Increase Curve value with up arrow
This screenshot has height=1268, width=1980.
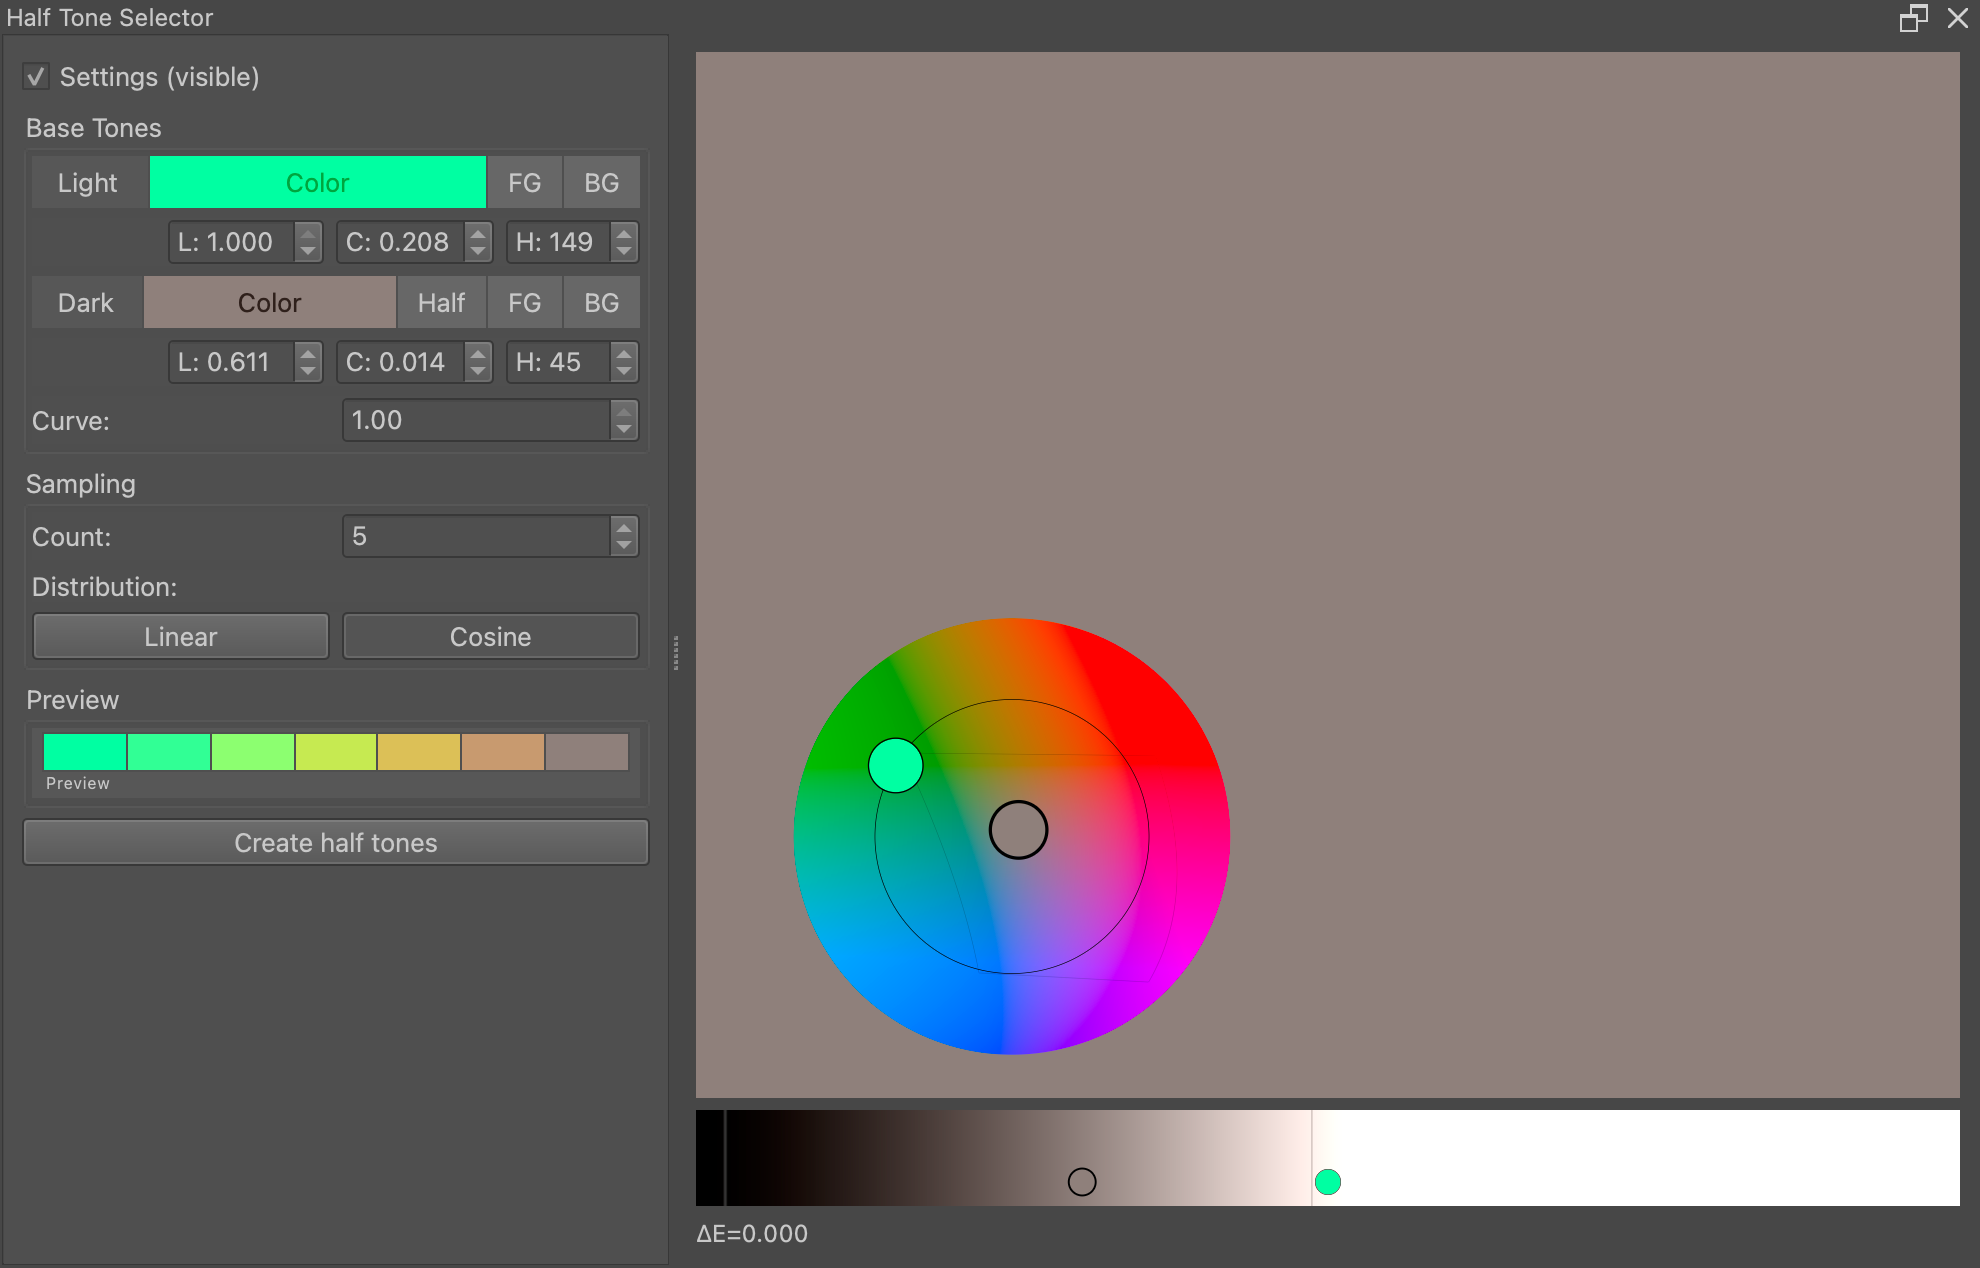(624, 411)
